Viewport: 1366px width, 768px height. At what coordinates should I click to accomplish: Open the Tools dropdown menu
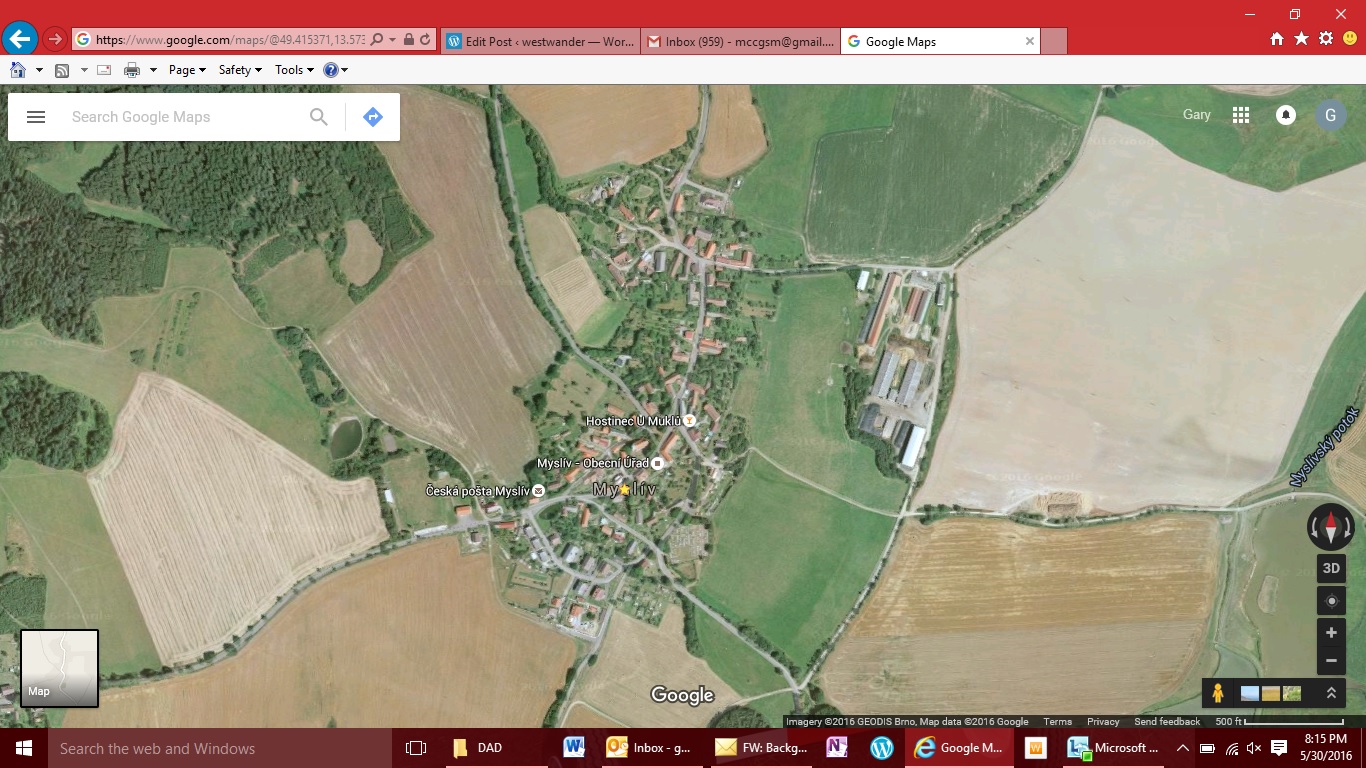(294, 70)
